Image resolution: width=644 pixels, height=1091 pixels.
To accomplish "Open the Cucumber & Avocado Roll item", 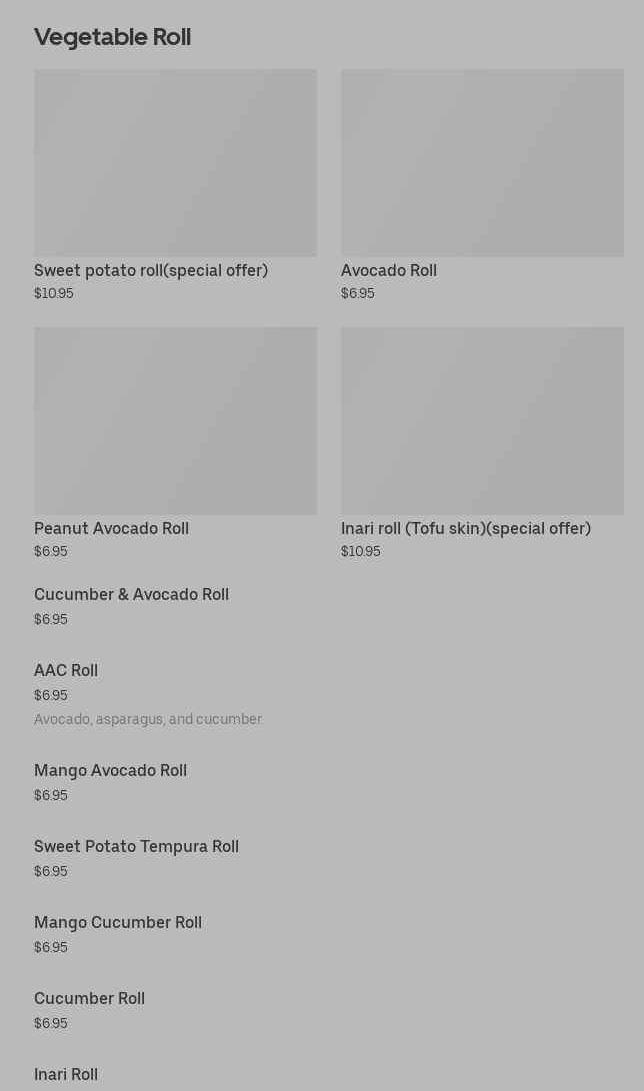I will click(x=131, y=595).
